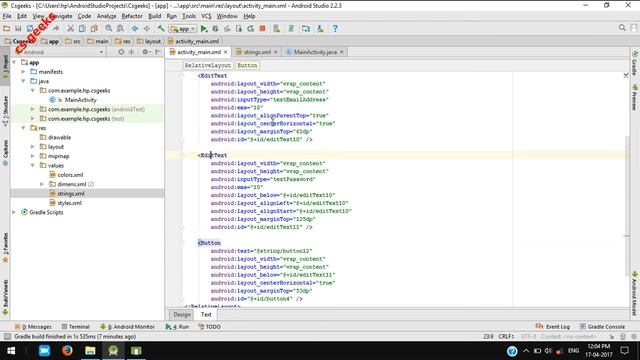Expand Gradle Scripts node
This screenshot has width=640, height=360.
click(14, 212)
